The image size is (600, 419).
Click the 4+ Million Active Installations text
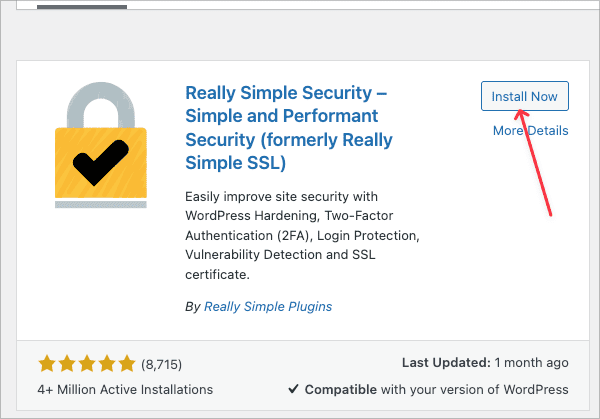(125, 389)
